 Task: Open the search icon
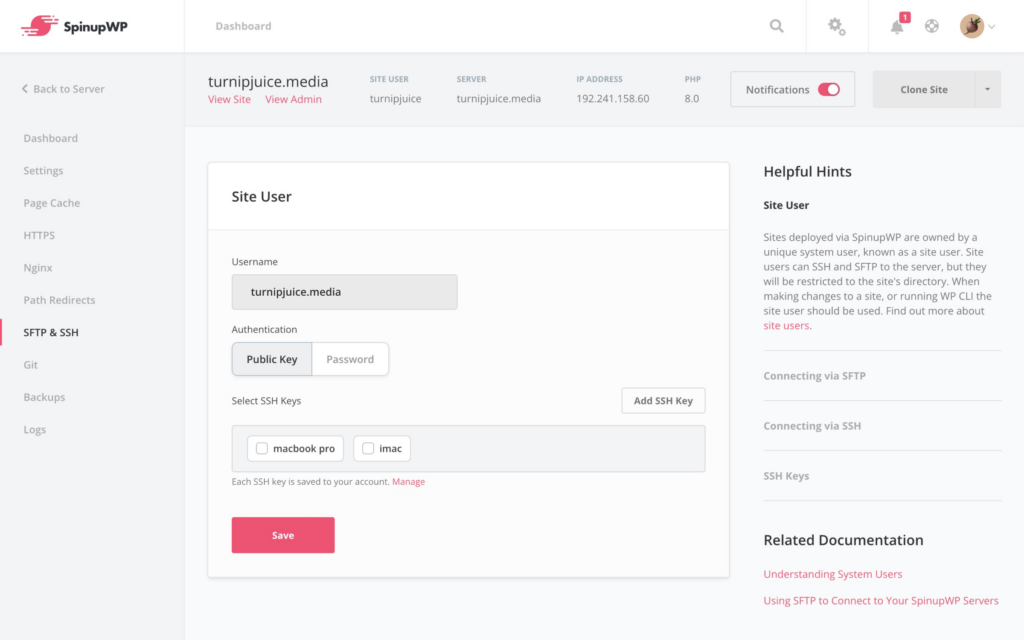[x=776, y=26]
